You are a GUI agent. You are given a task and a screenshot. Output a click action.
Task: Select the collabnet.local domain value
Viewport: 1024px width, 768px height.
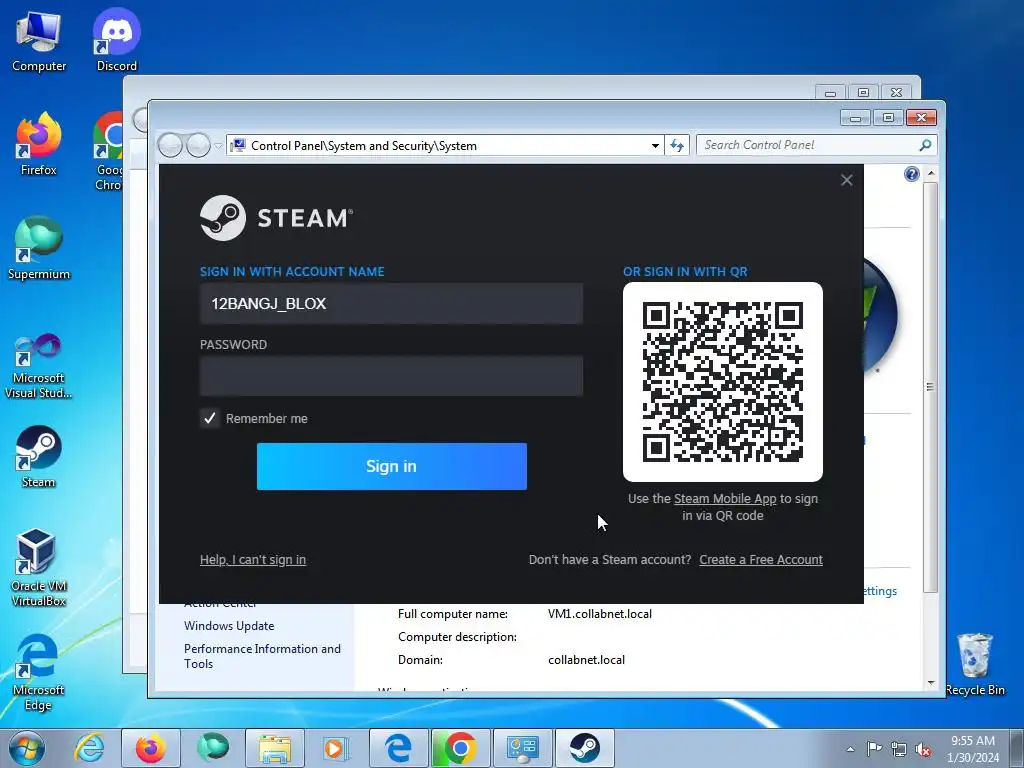(586, 660)
